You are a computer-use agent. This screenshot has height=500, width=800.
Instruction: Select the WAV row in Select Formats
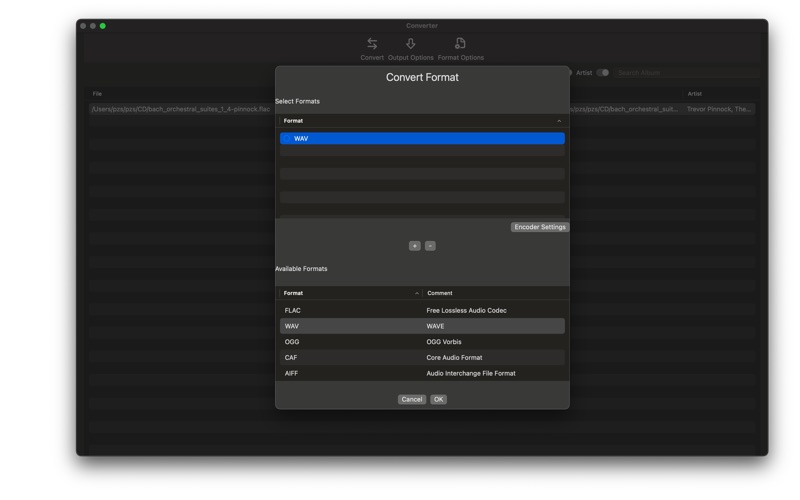pos(422,138)
